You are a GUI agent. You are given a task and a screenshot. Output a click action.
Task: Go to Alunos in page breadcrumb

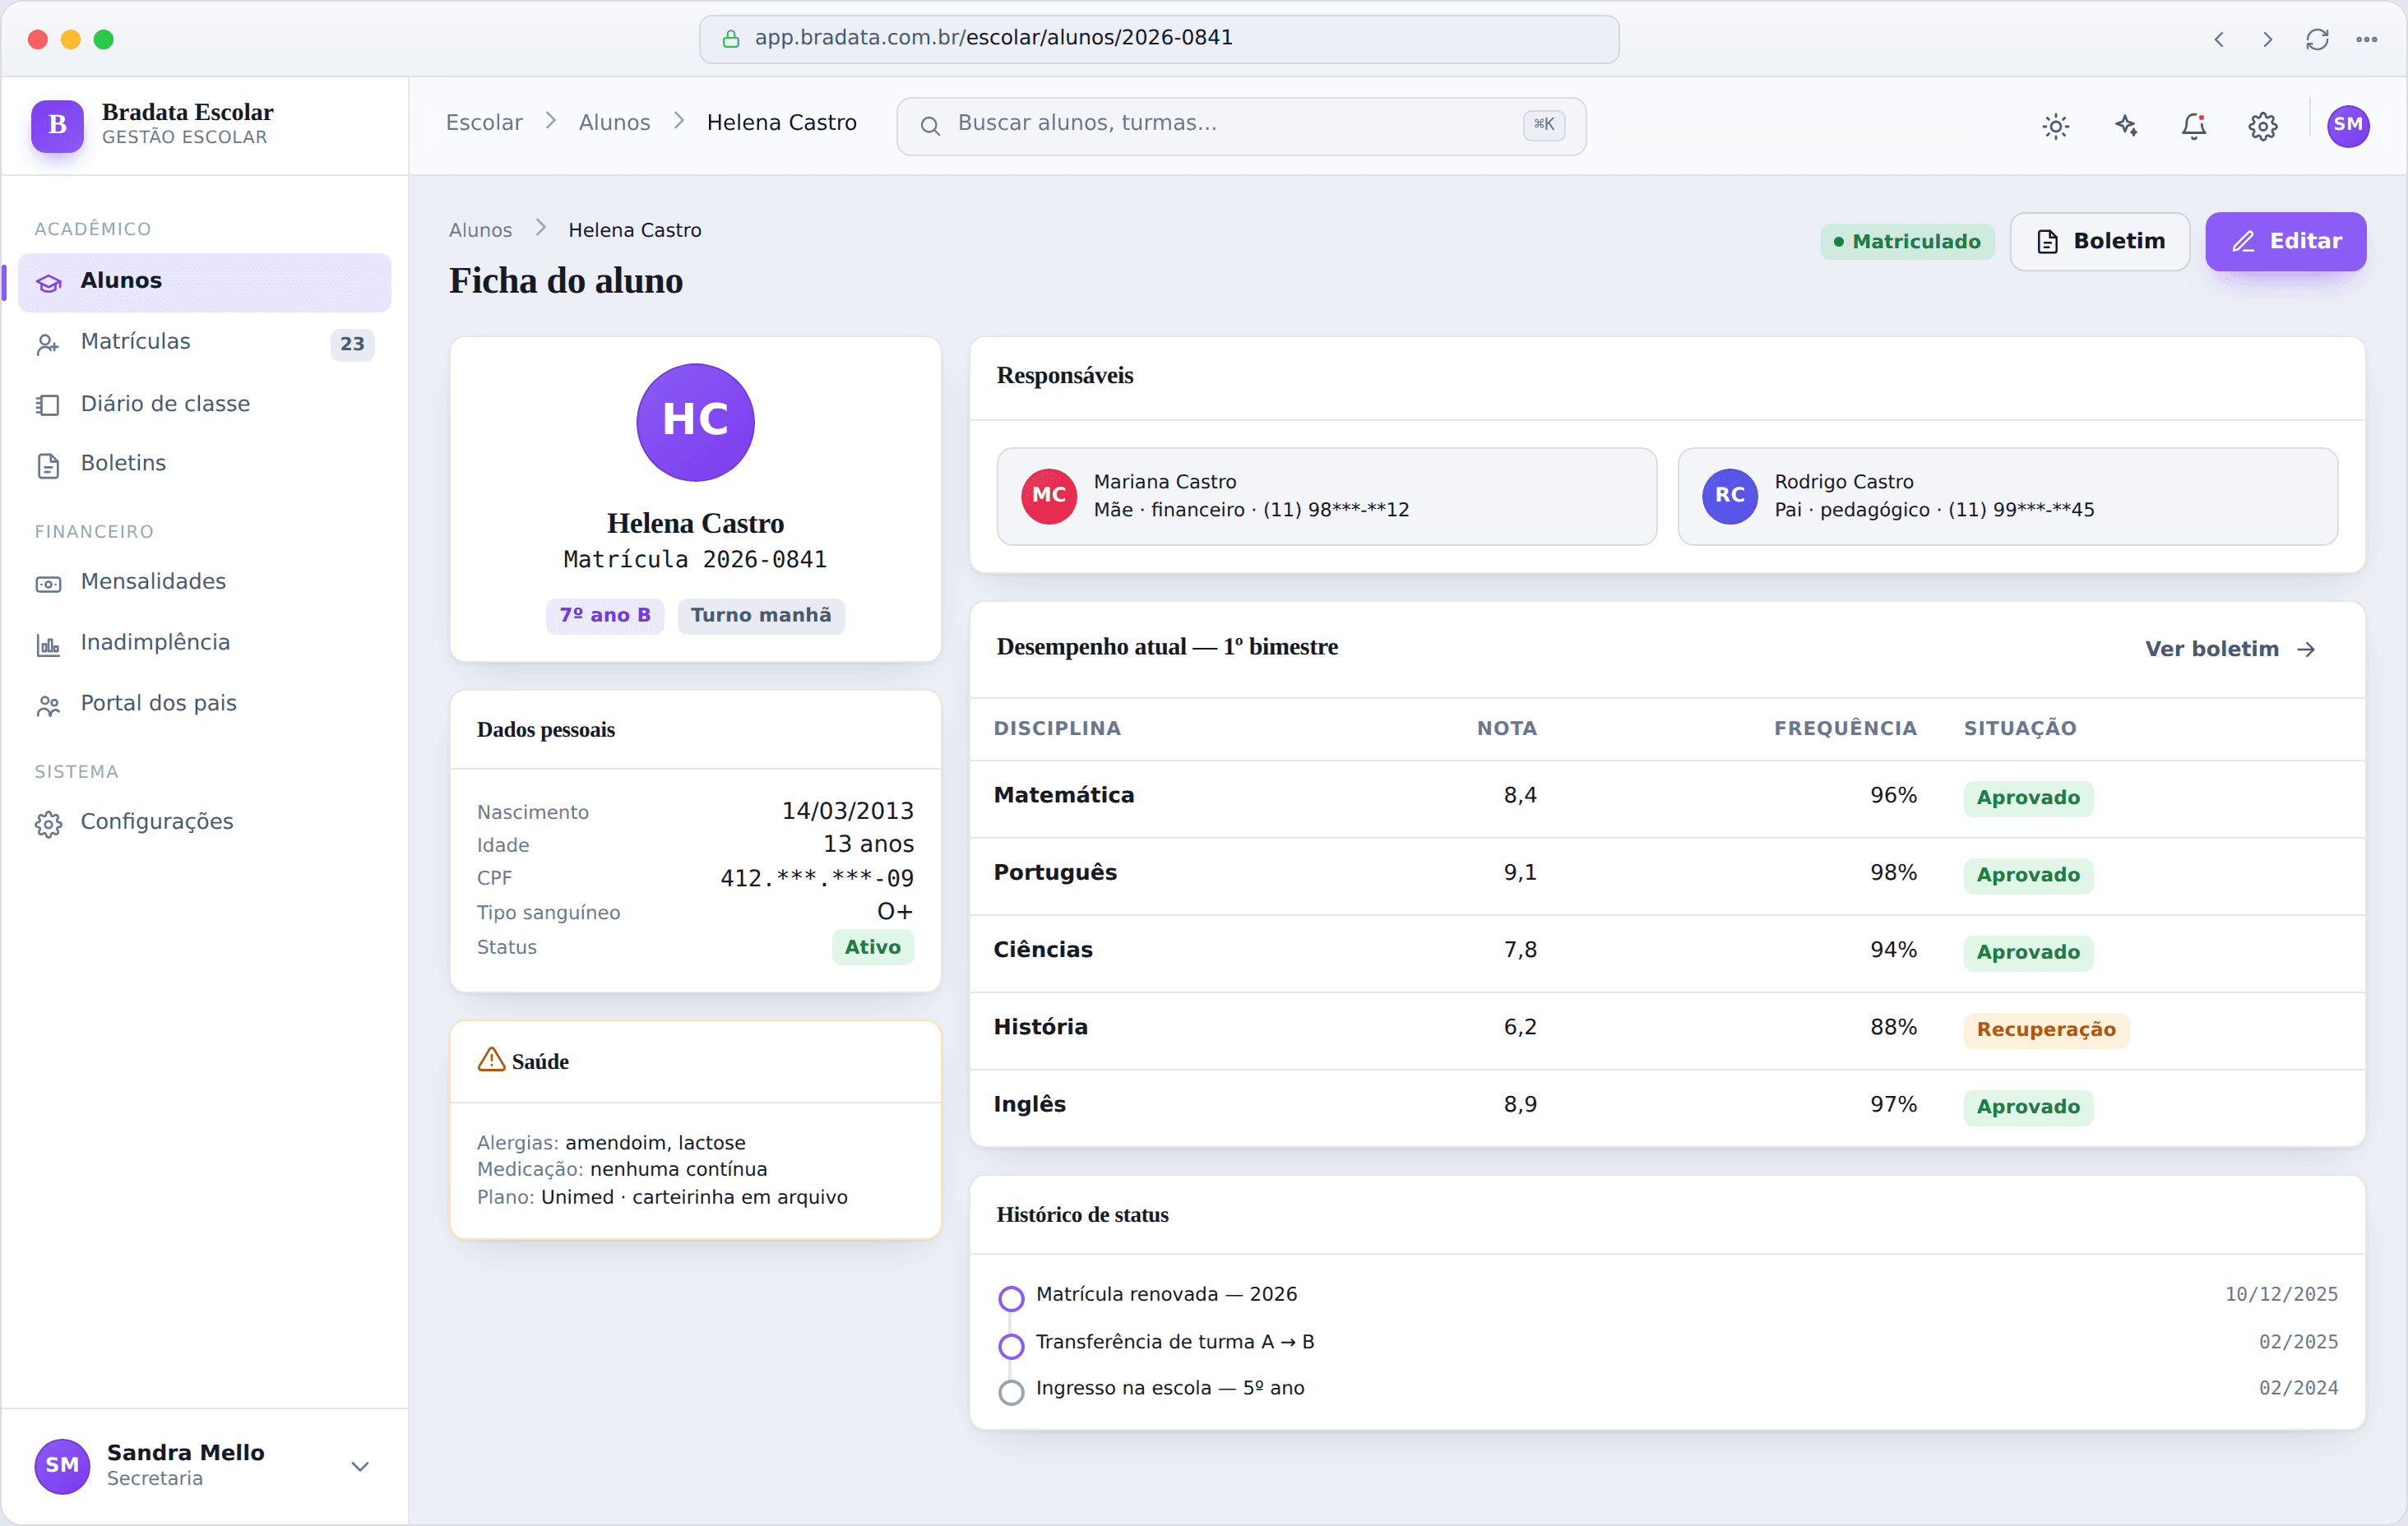[x=480, y=230]
